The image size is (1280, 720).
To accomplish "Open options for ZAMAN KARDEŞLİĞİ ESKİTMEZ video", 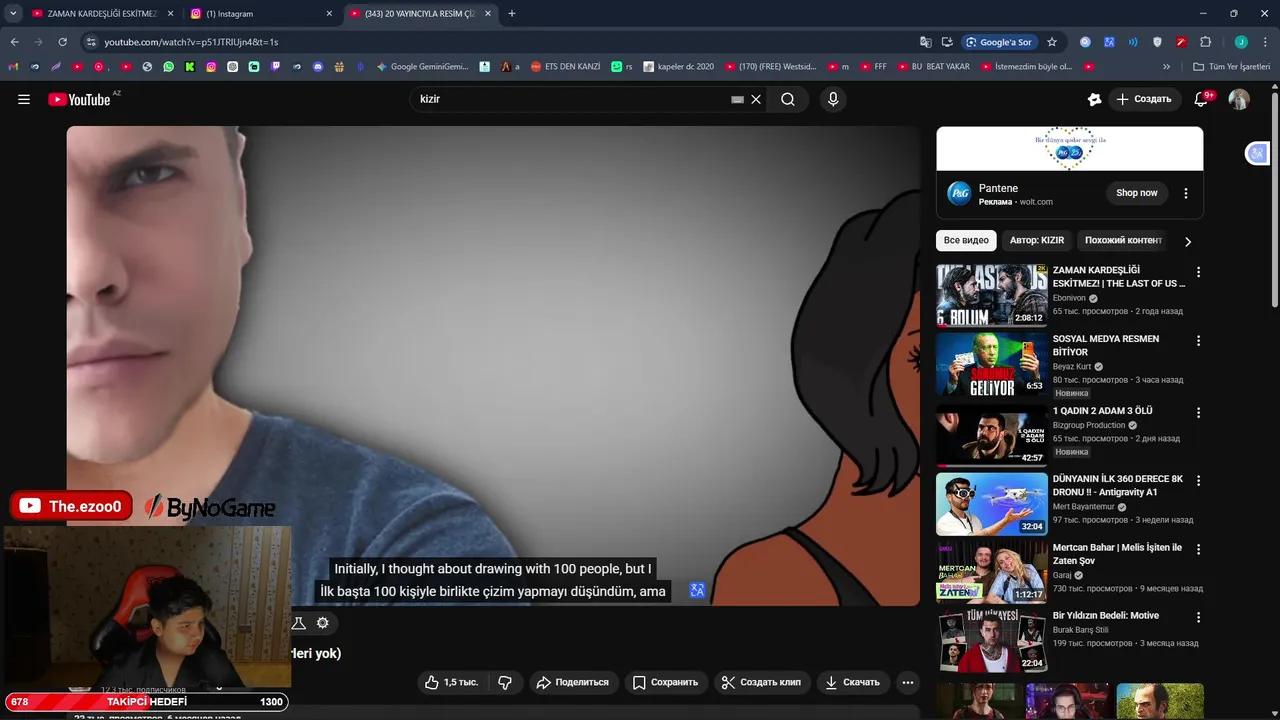I will point(1198,272).
